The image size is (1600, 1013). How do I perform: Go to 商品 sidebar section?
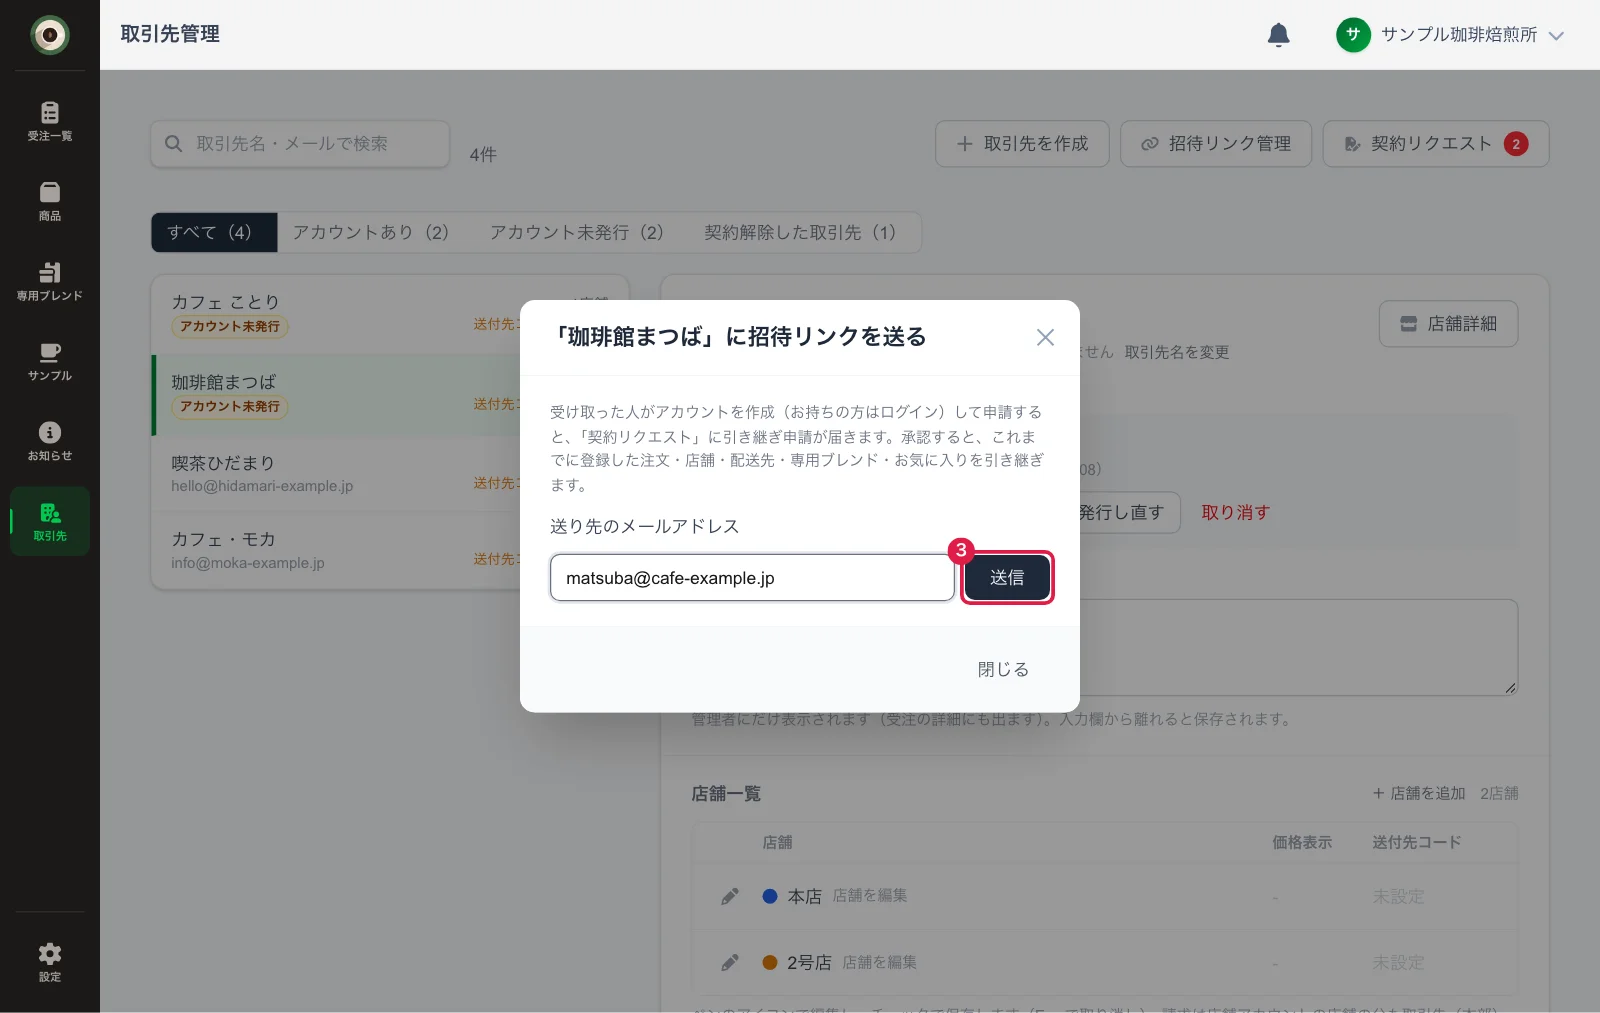[50, 201]
